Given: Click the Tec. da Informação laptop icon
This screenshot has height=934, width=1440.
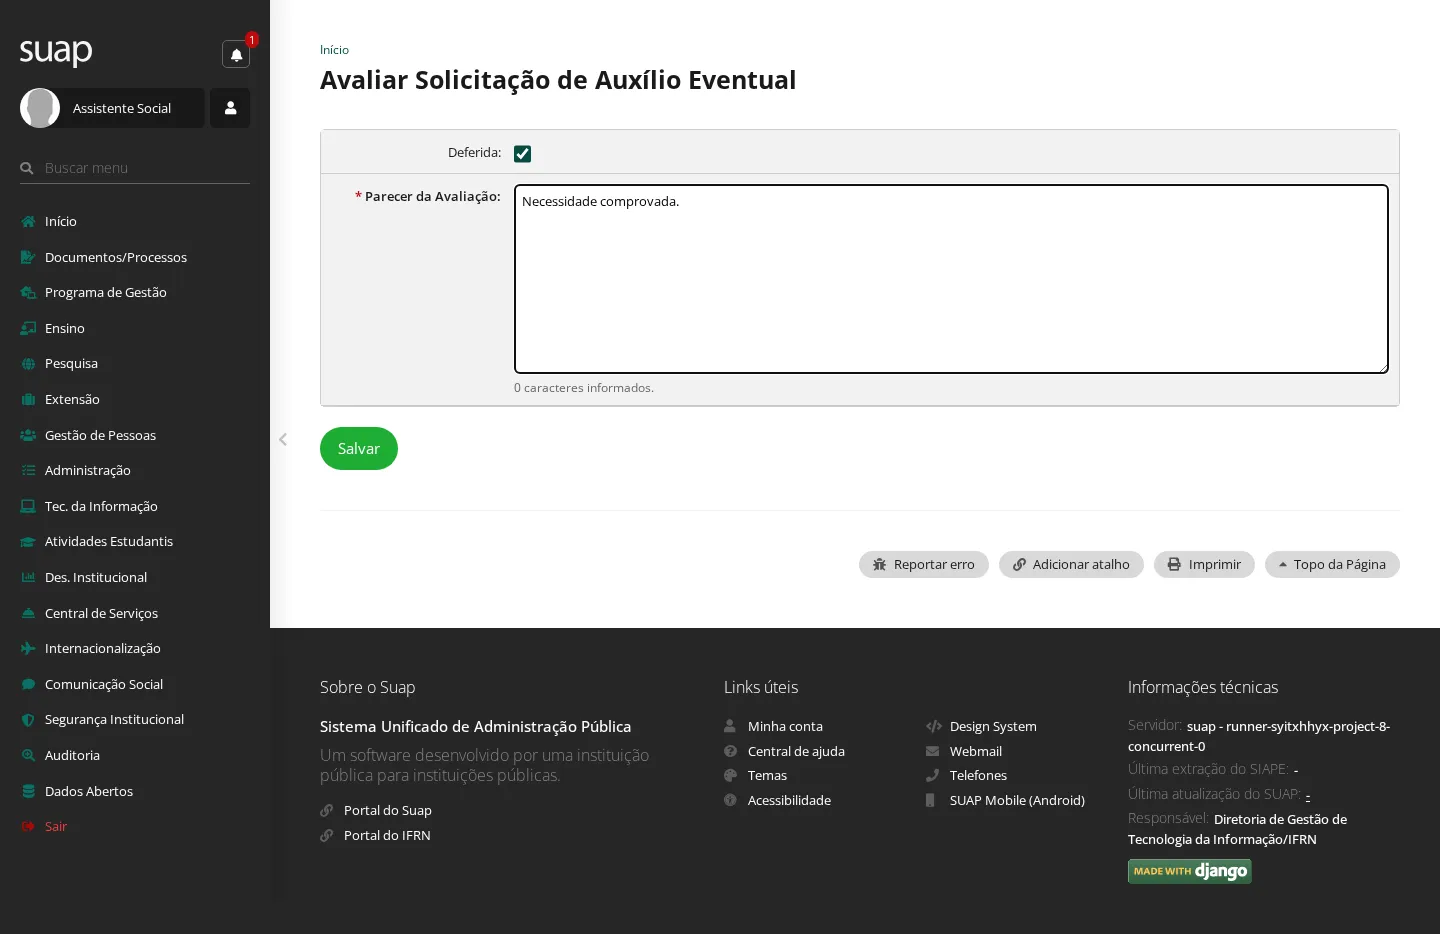Looking at the screenshot, I should (x=28, y=506).
